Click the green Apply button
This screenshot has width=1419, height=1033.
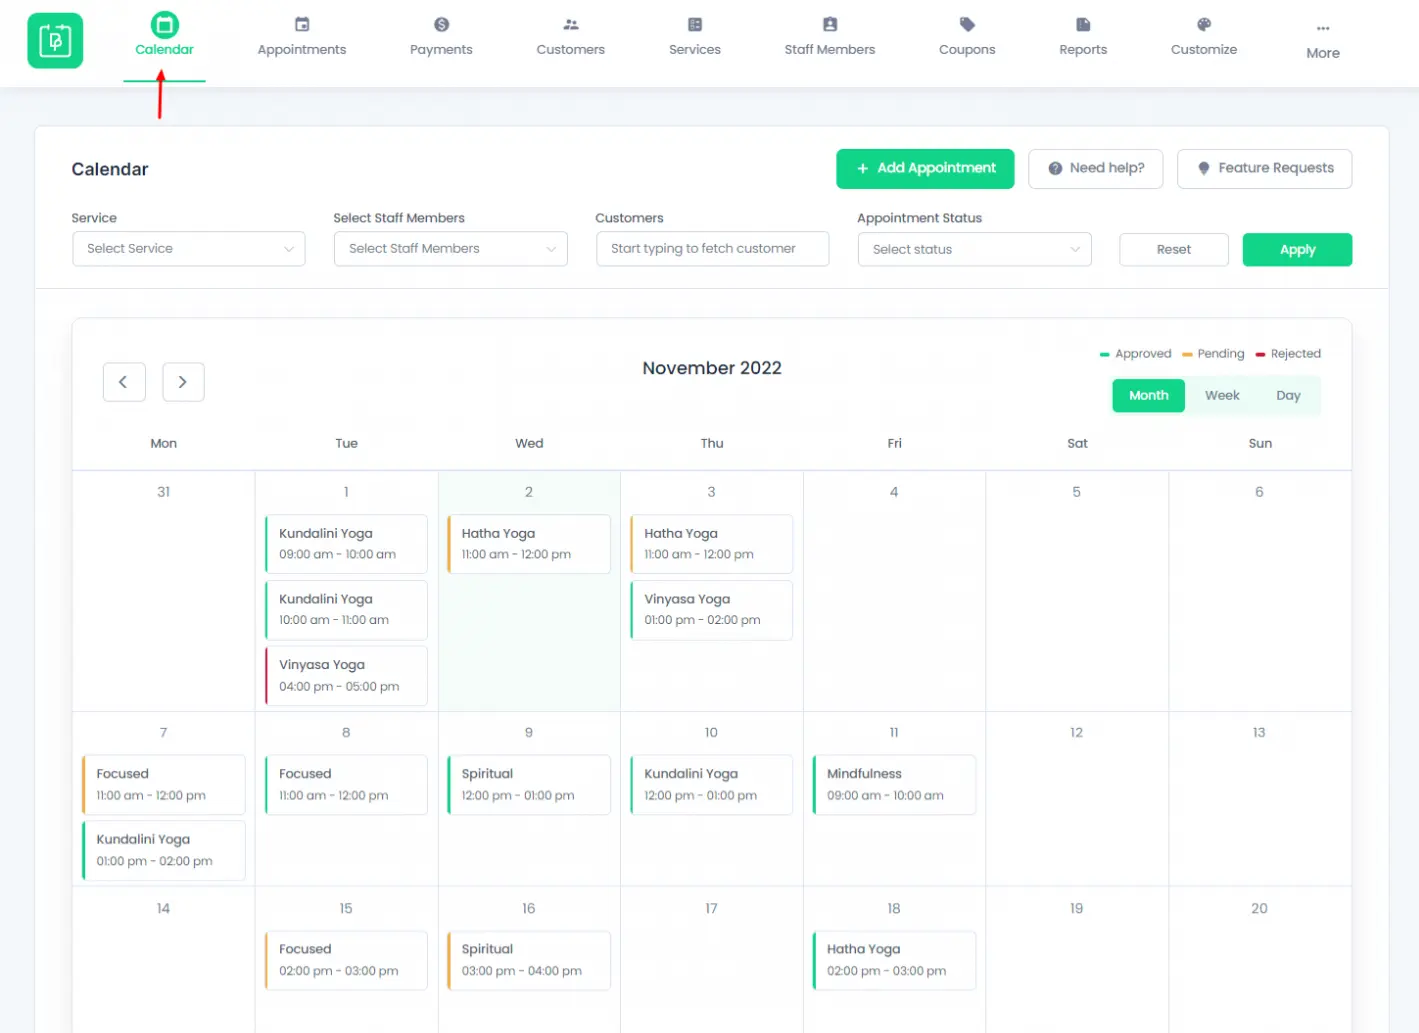1297,250
